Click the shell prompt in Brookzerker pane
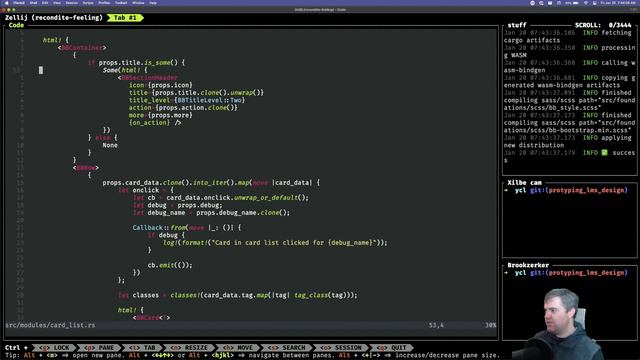This screenshot has width=640, height=360. point(566,273)
